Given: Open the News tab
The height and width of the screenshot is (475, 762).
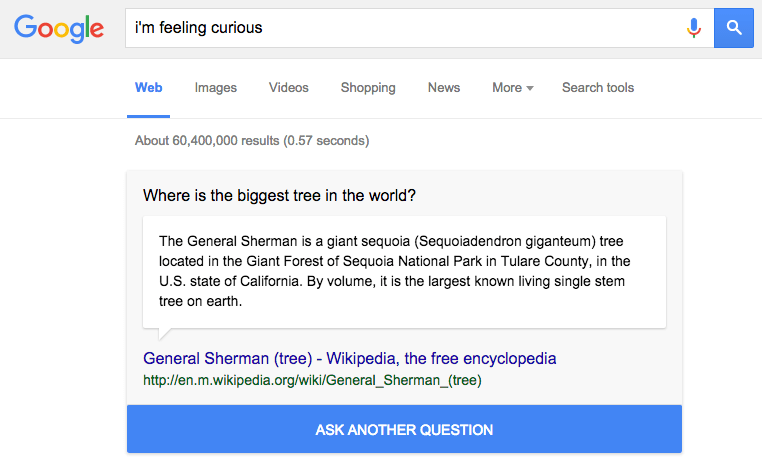Looking at the screenshot, I should pos(444,88).
